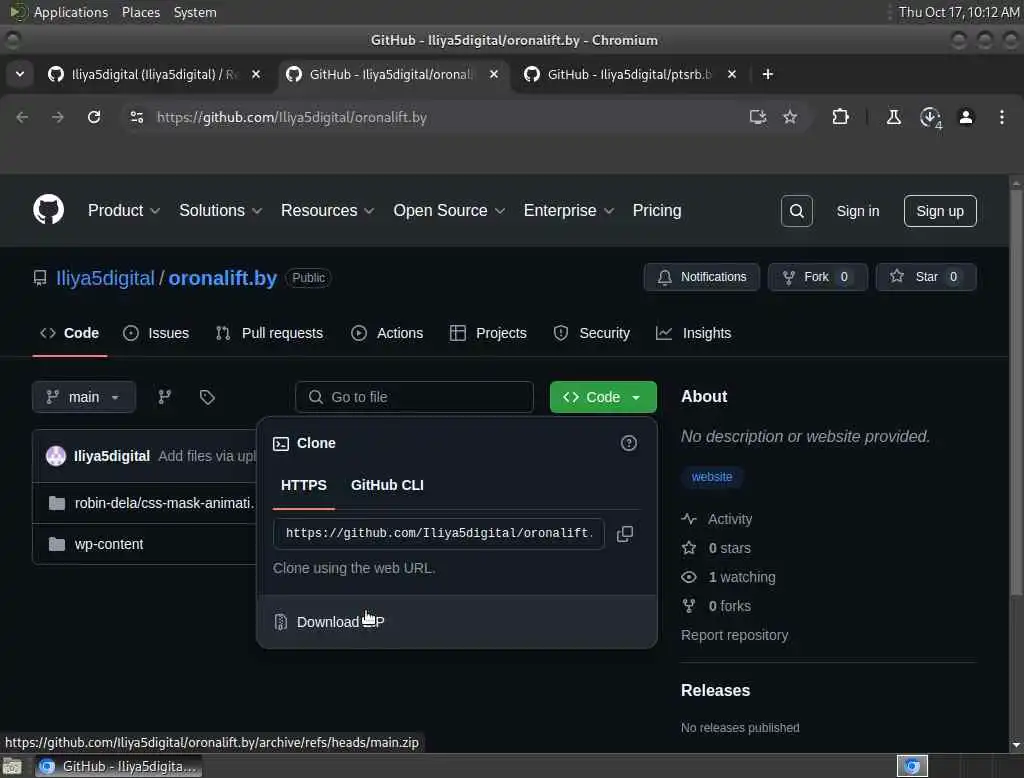The height and width of the screenshot is (778, 1024).
Task: View branches via the branch icon
Action: [x=165, y=397]
